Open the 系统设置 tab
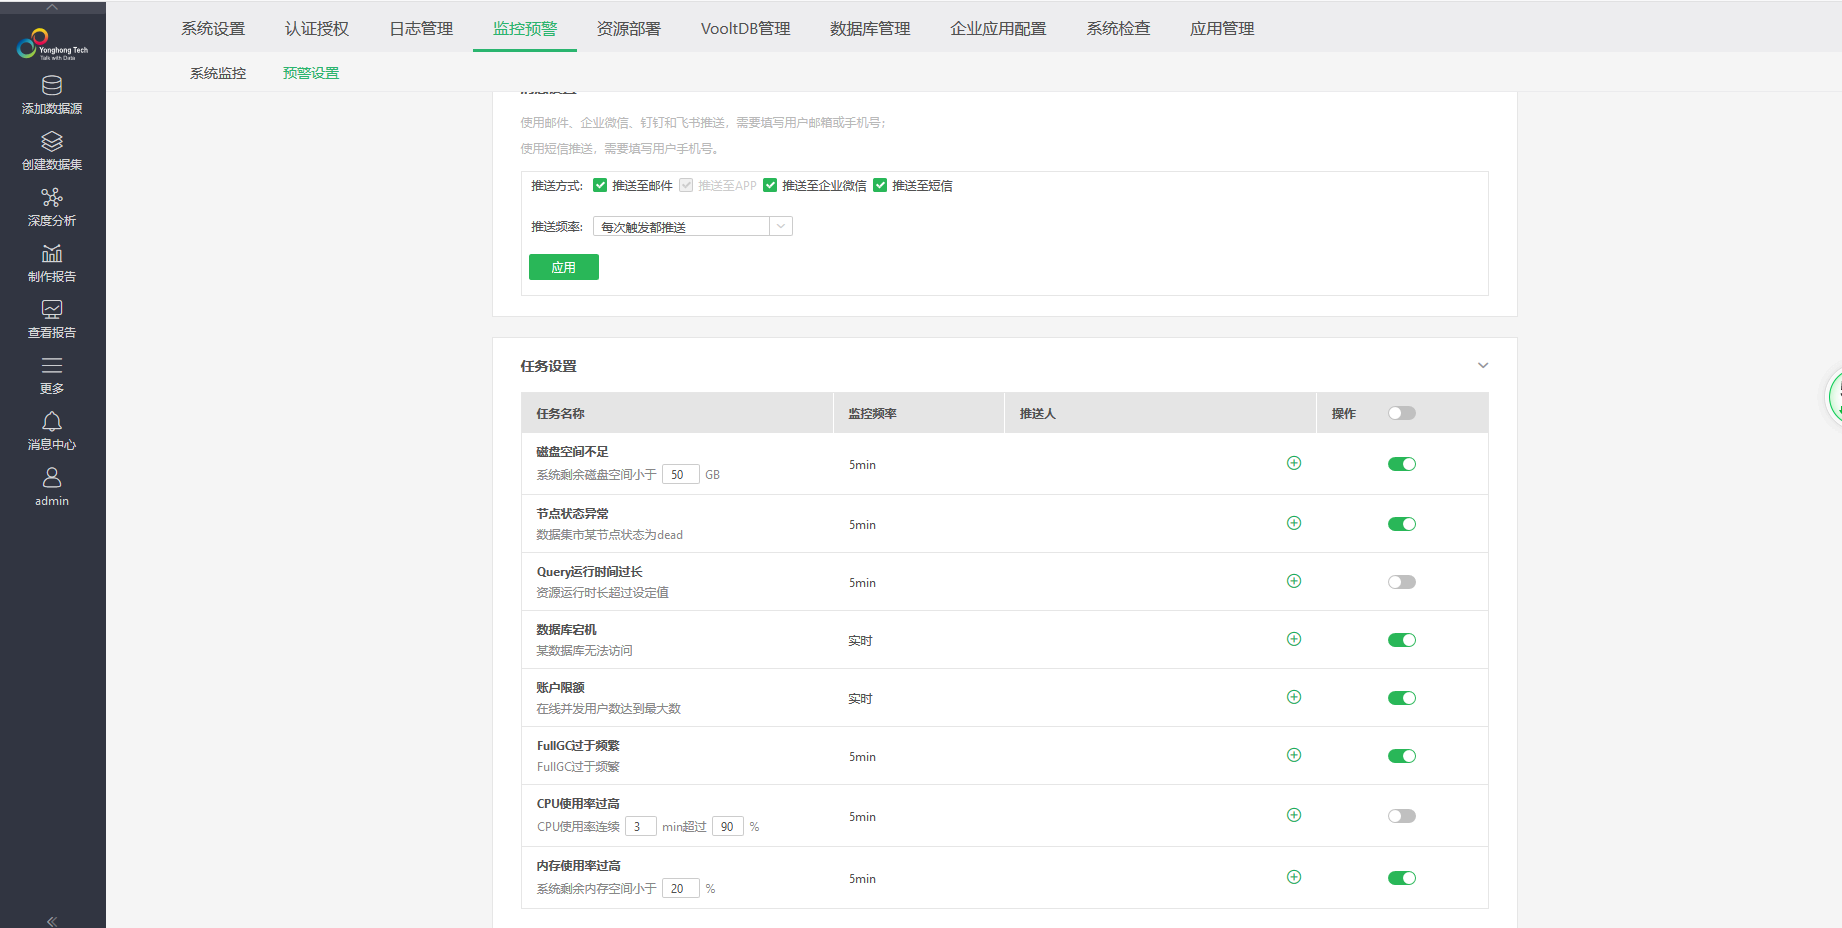This screenshot has height=928, width=1842. click(213, 28)
